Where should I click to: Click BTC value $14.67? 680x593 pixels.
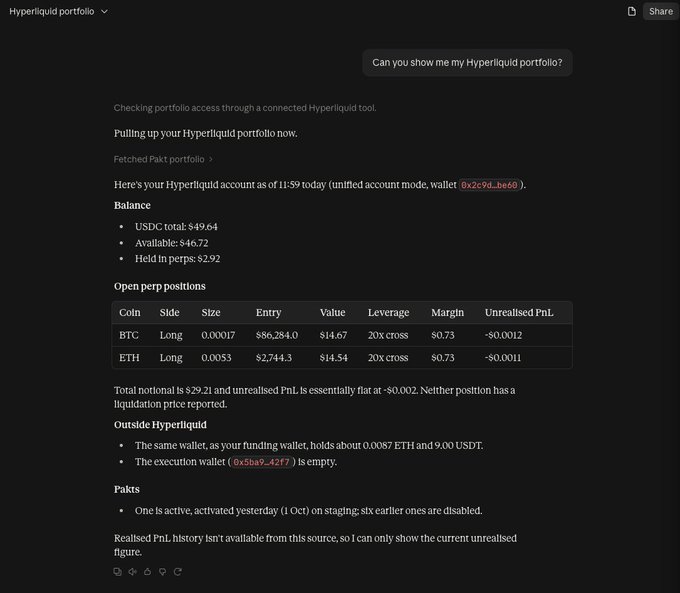coord(333,335)
